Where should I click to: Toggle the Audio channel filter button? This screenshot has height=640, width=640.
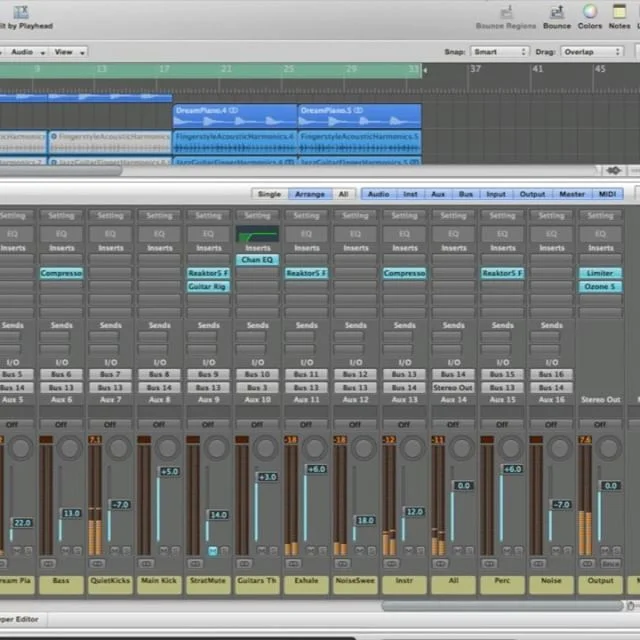(x=378, y=194)
